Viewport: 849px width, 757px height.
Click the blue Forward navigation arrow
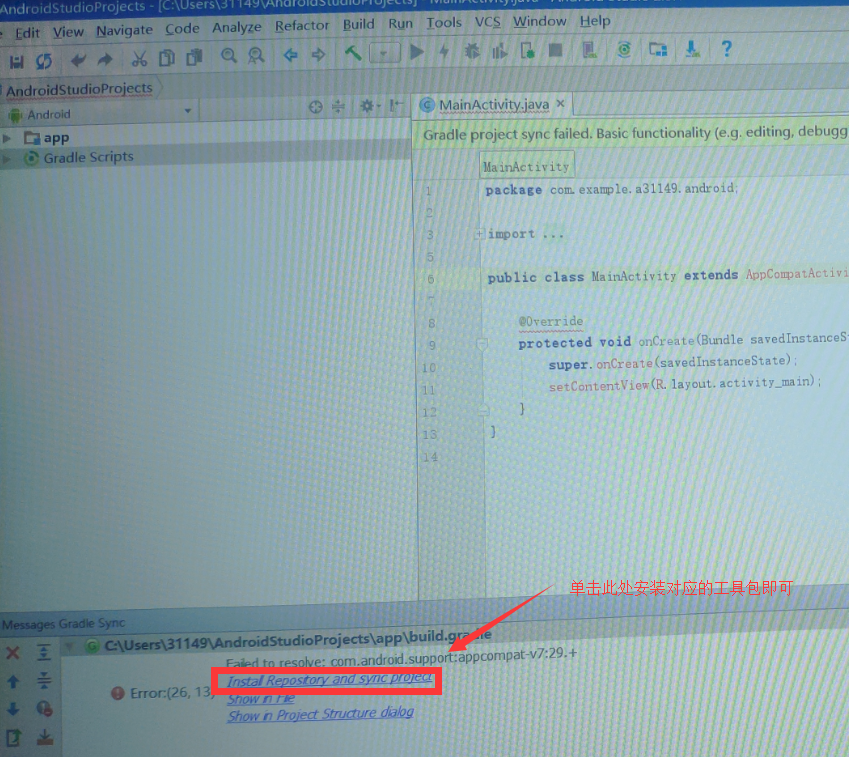[318, 54]
